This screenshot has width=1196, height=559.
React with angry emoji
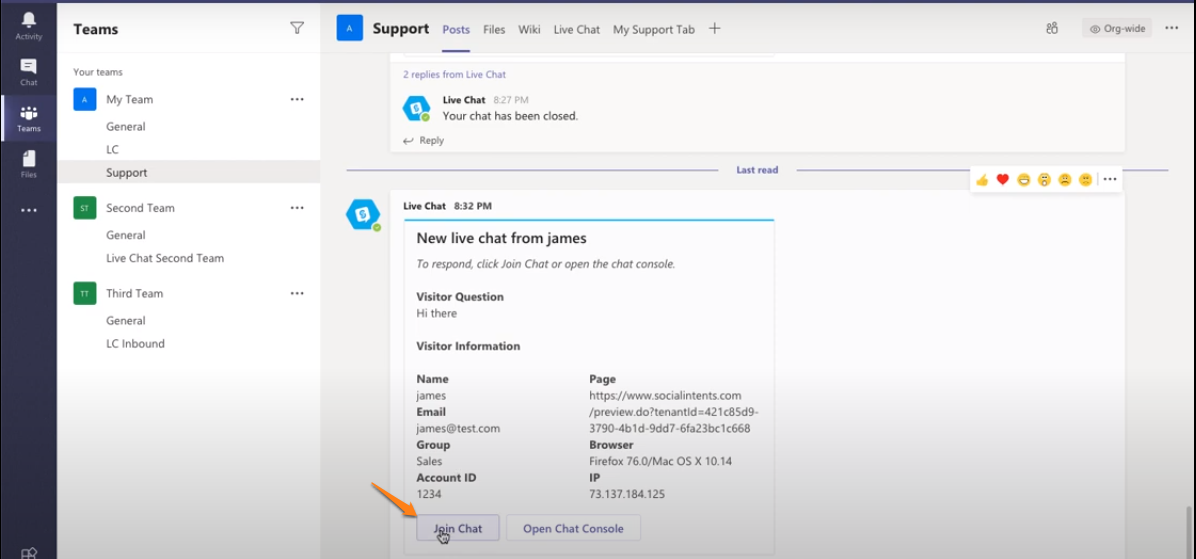(x=1085, y=179)
